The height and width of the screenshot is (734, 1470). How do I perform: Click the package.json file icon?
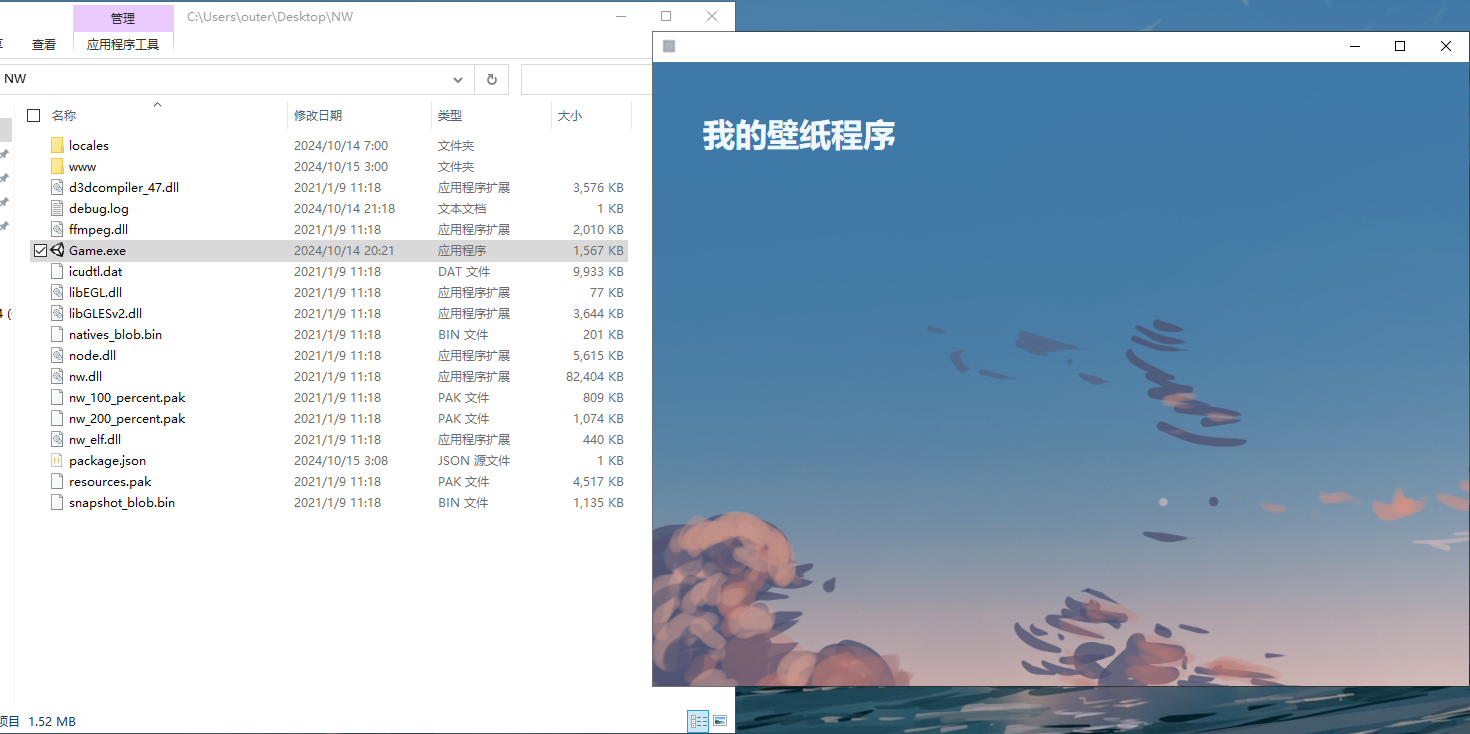tap(57, 461)
